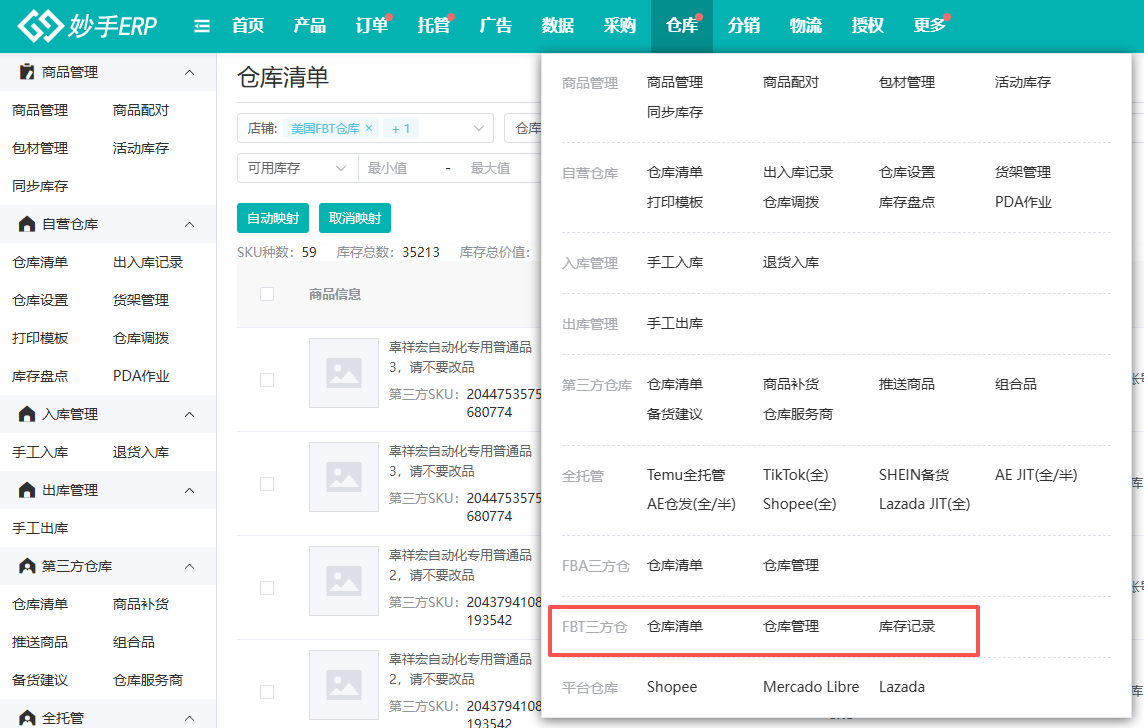1144x728 pixels.
Task: Click the 商品管理 clipboard icon in sidebar
Action: pyautogui.click(x=27, y=71)
